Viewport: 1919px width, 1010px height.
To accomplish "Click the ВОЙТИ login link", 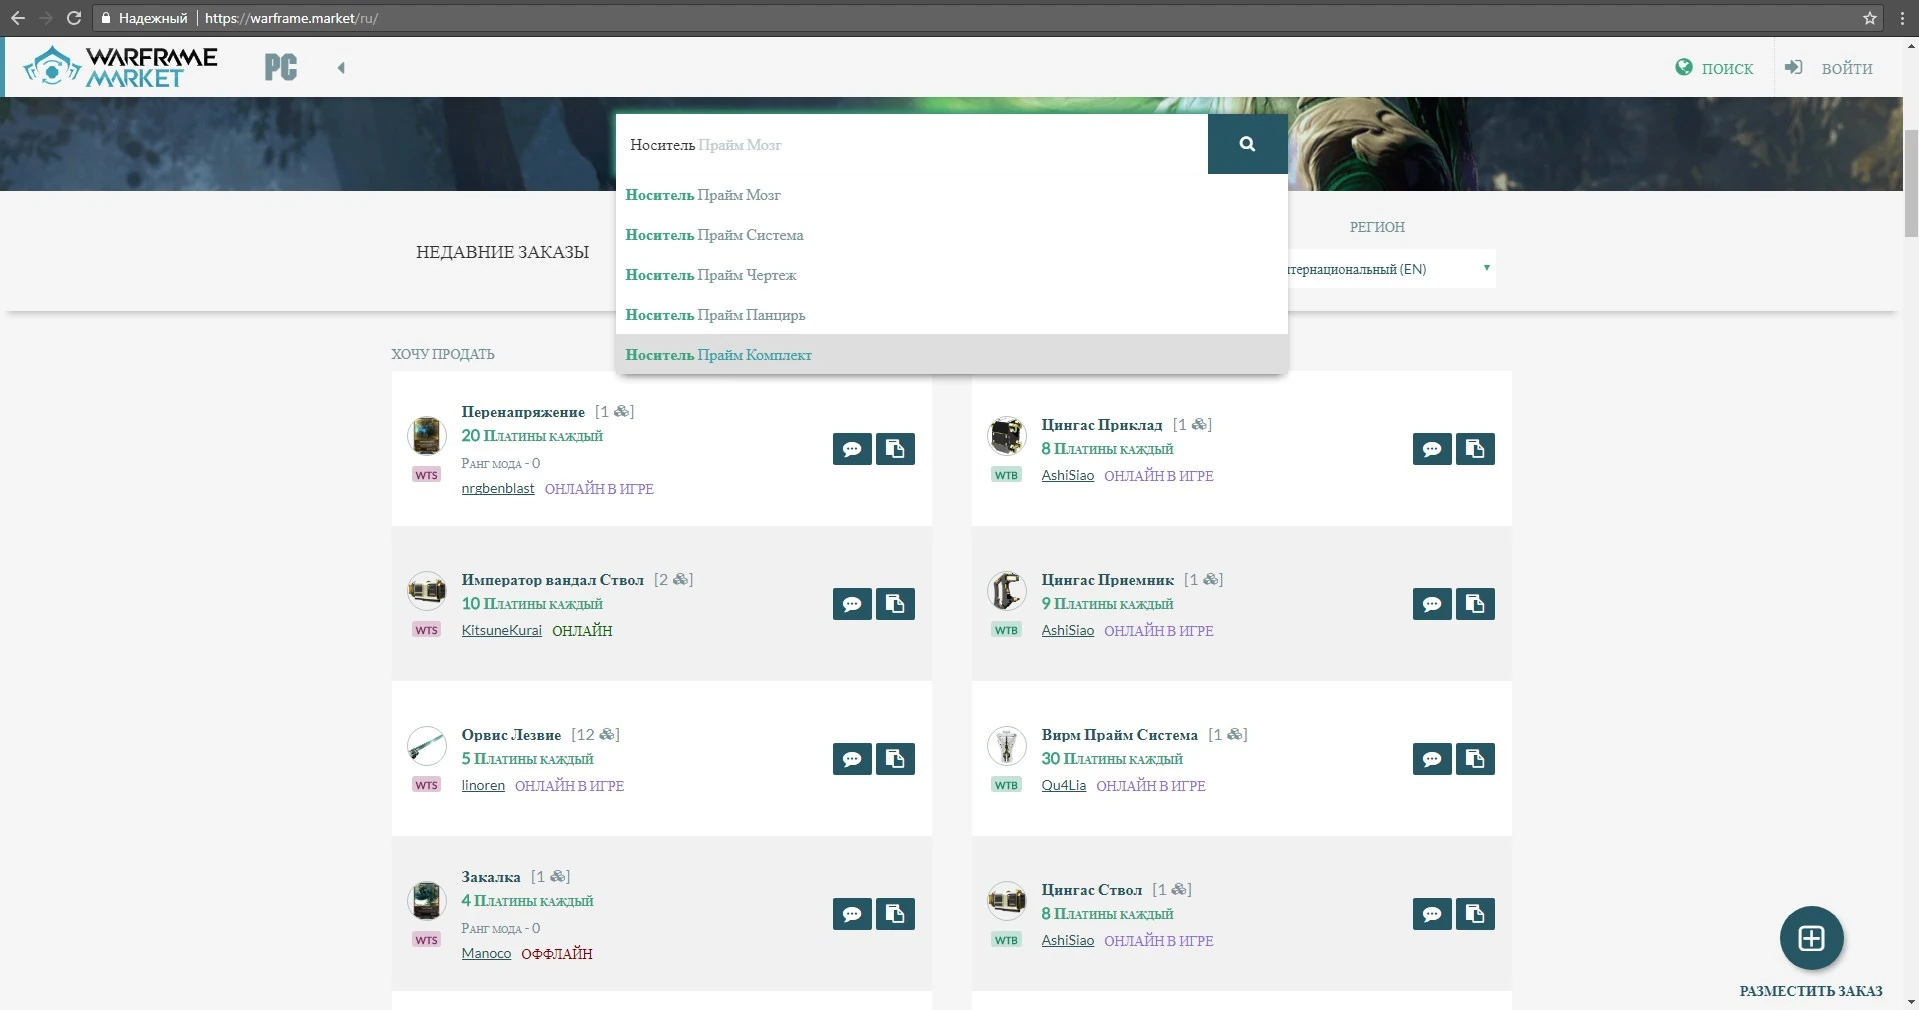I will [x=1830, y=68].
